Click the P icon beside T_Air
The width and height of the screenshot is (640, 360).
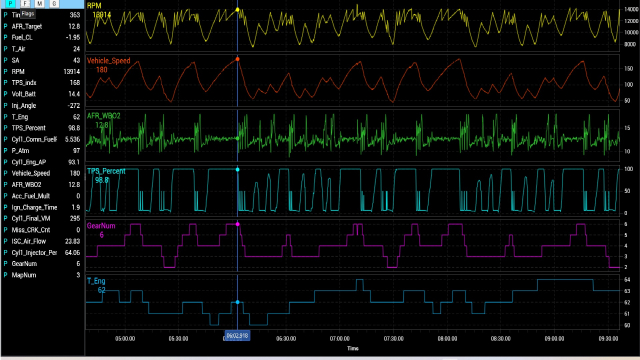5,49
